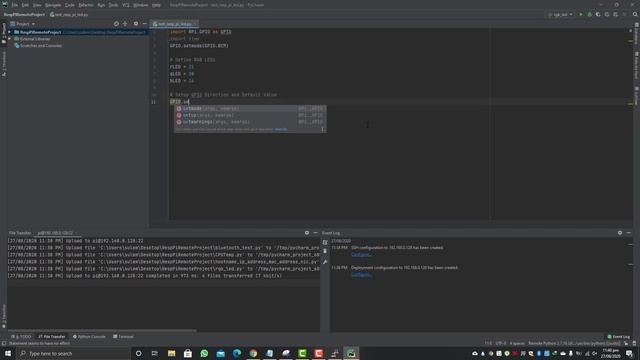Click the Project vertical tool window button
Screen dimensions: 640x360
tap(4, 33)
